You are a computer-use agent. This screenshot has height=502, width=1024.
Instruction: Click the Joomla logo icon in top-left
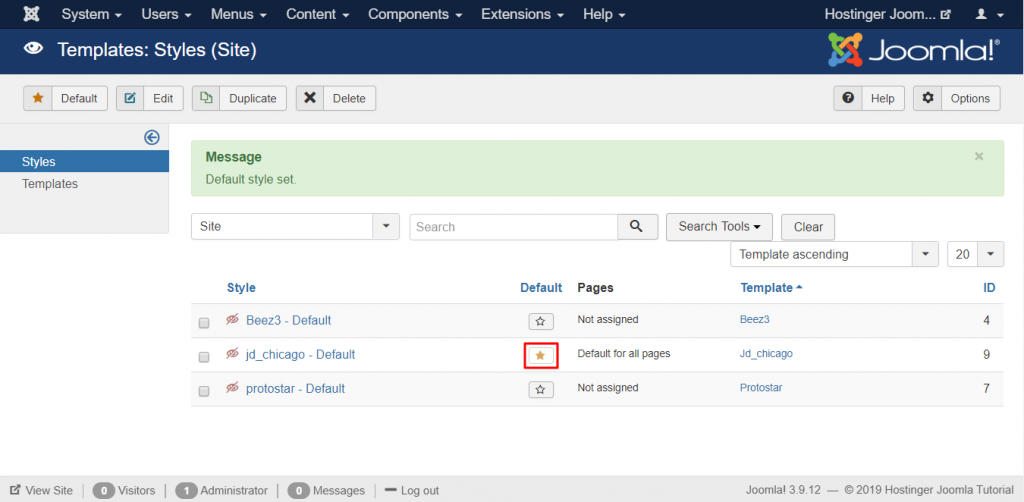click(32, 15)
